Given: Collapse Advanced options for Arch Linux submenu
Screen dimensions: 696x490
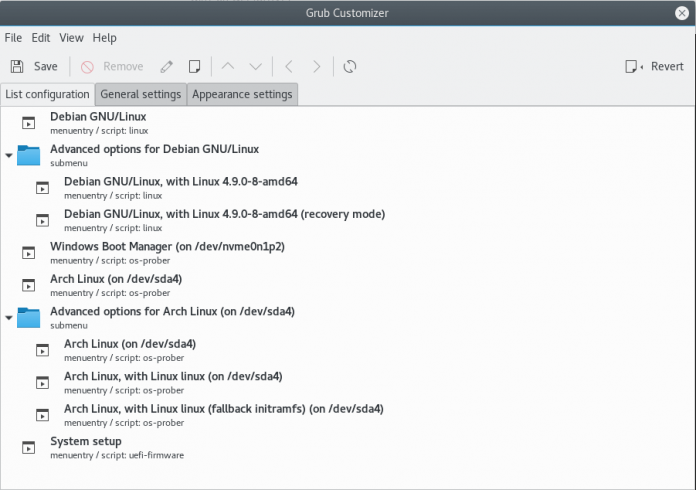Looking at the screenshot, I should pos(8,318).
